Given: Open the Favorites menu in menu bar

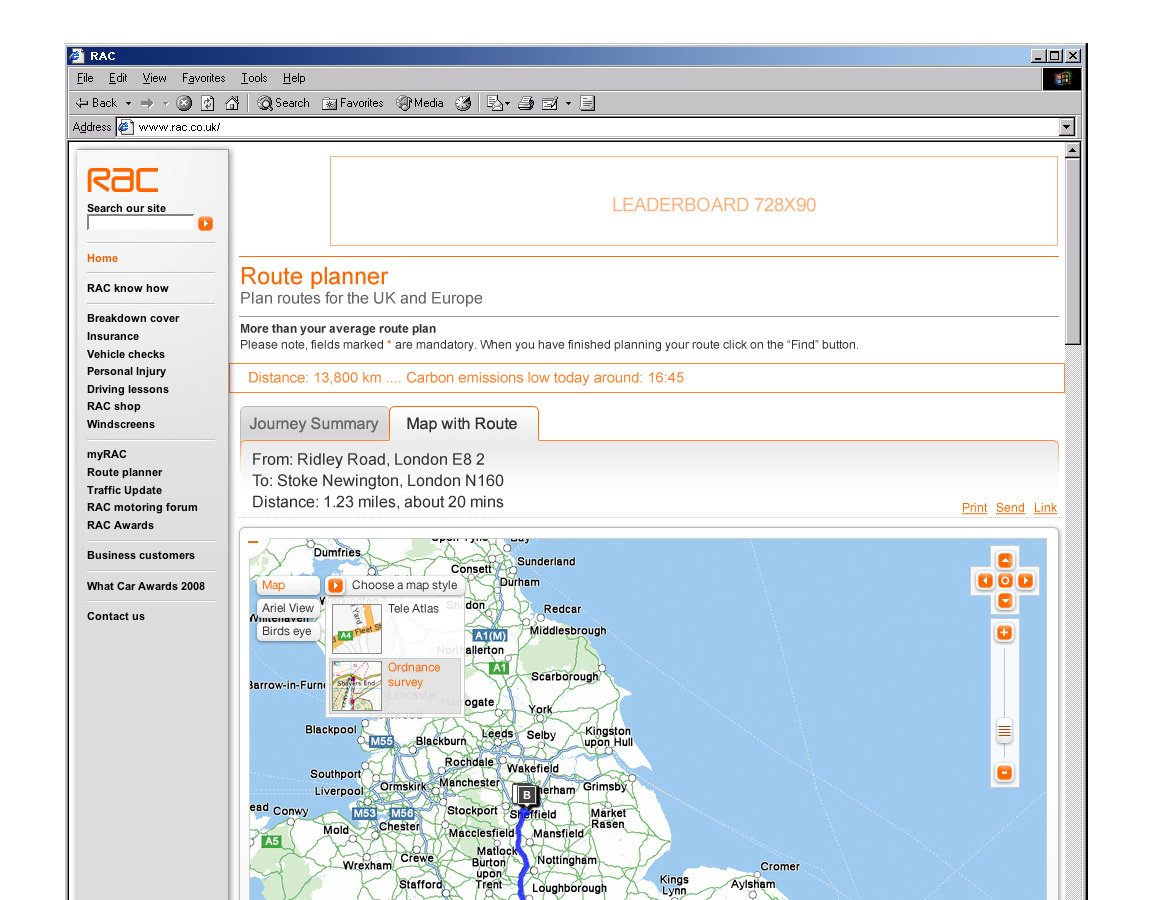Looking at the screenshot, I should click(203, 78).
